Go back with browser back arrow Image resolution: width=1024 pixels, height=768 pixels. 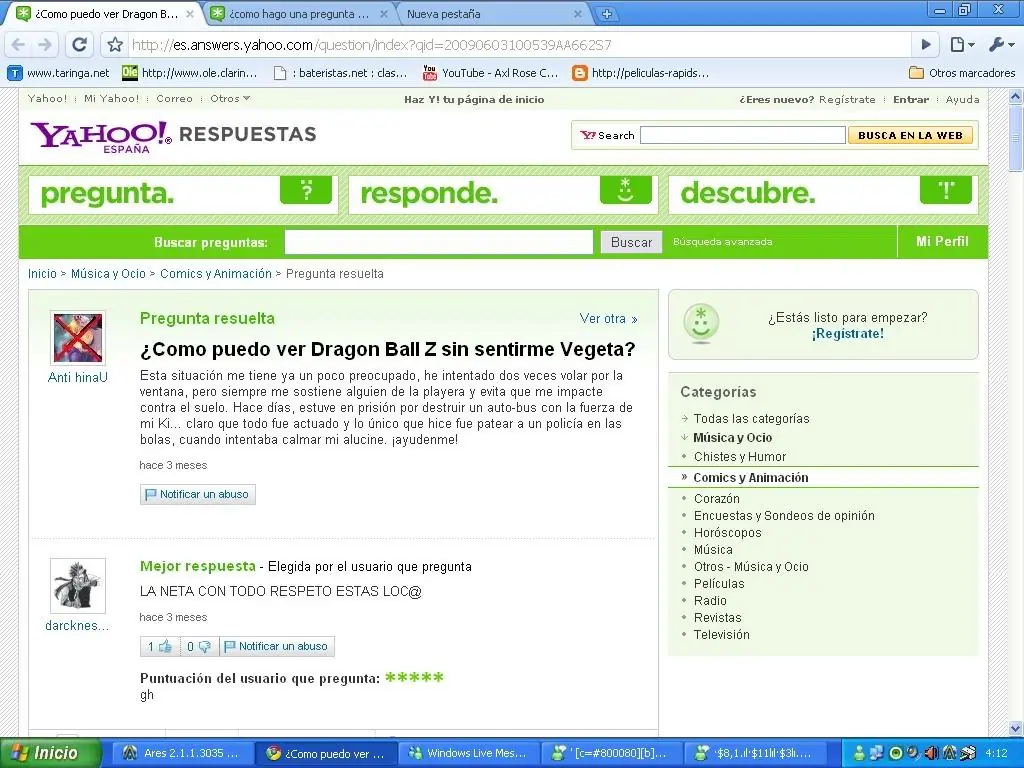pyautogui.click(x=18, y=44)
